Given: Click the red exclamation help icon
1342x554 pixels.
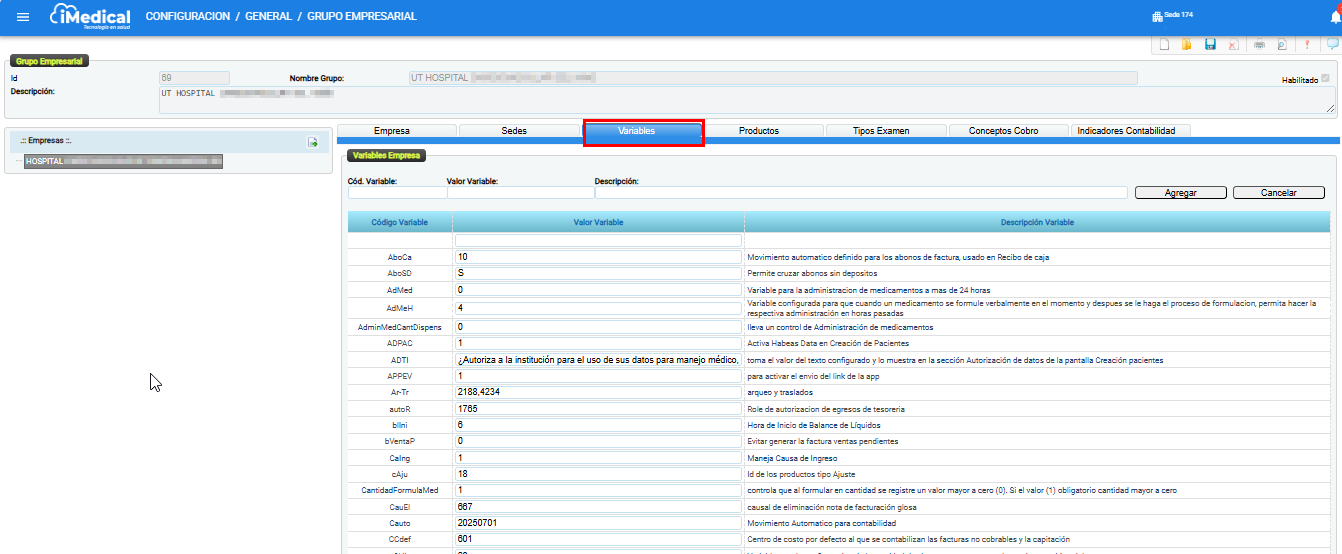Looking at the screenshot, I should click(1307, 44).
